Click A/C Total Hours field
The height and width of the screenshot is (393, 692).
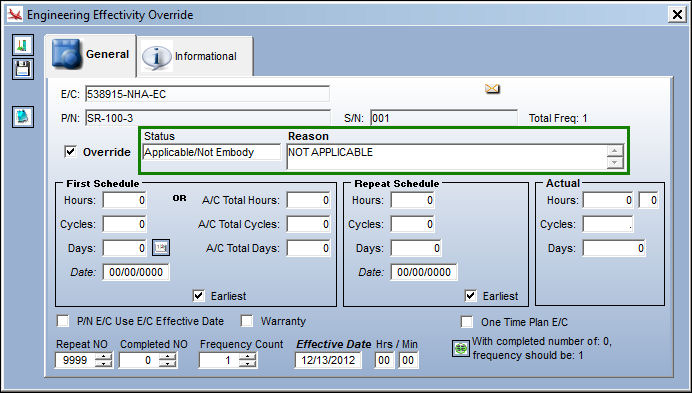click(308, 200)
